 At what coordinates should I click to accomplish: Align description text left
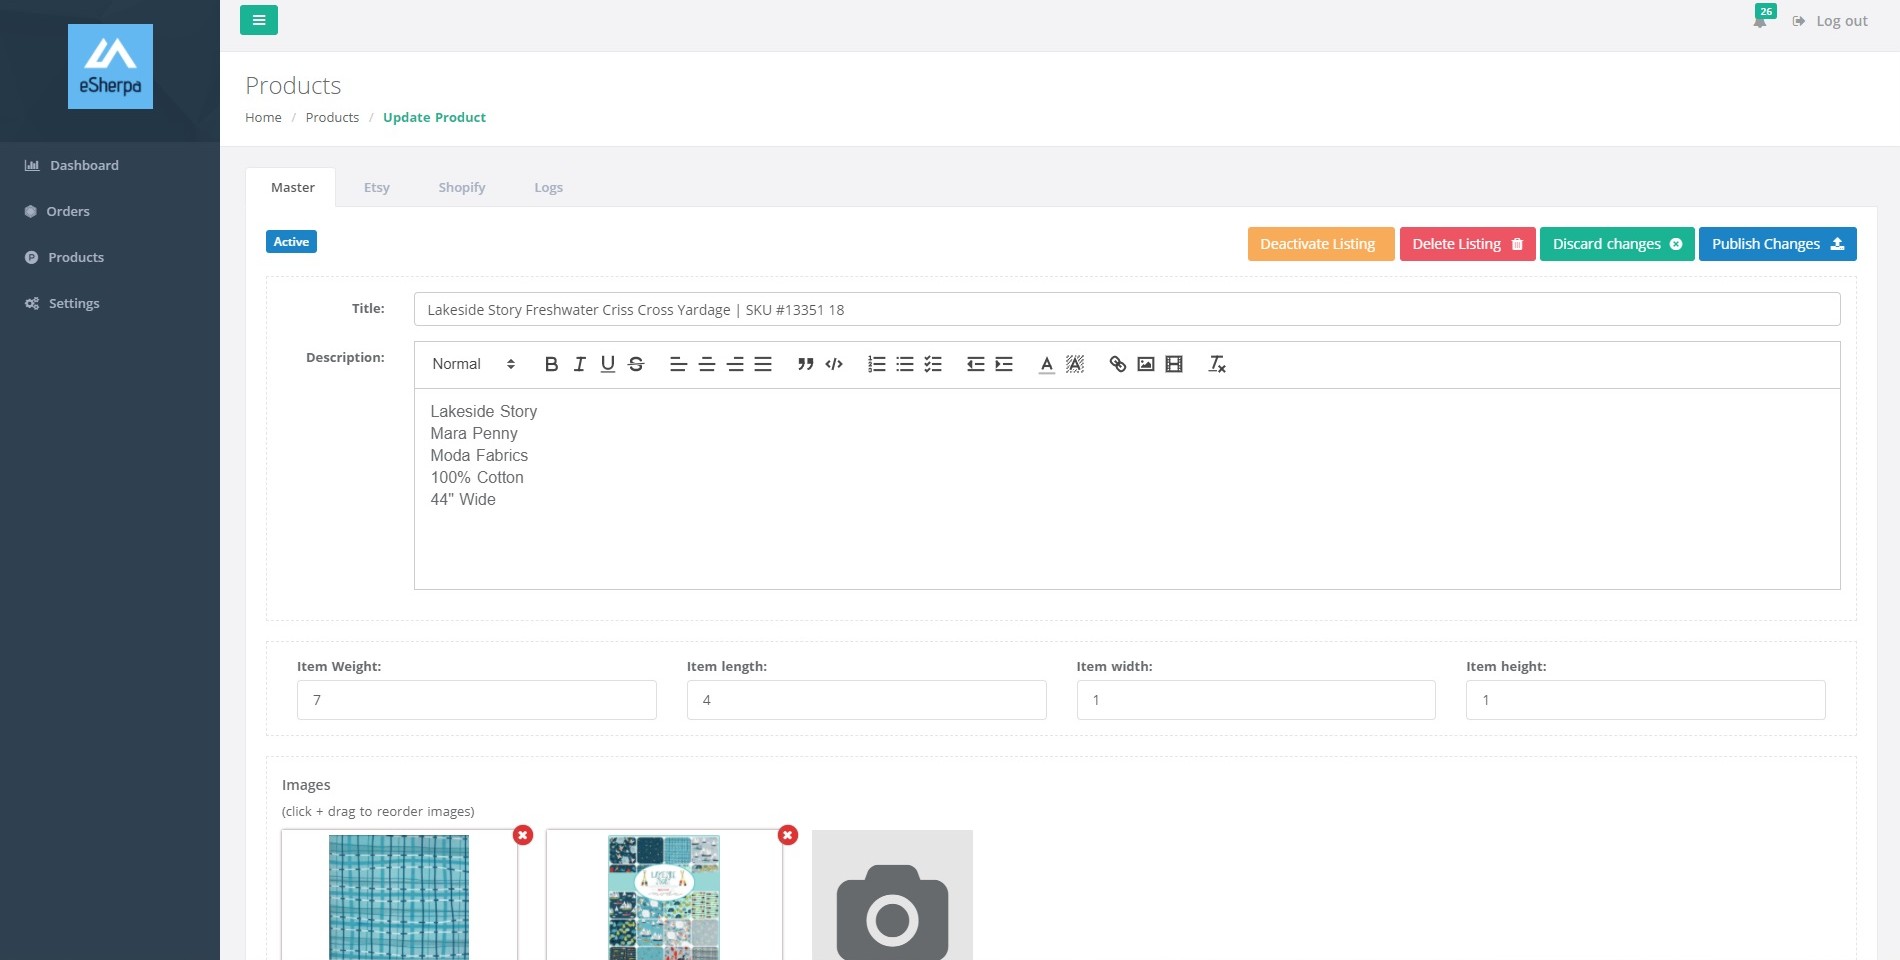click(678, 364)
